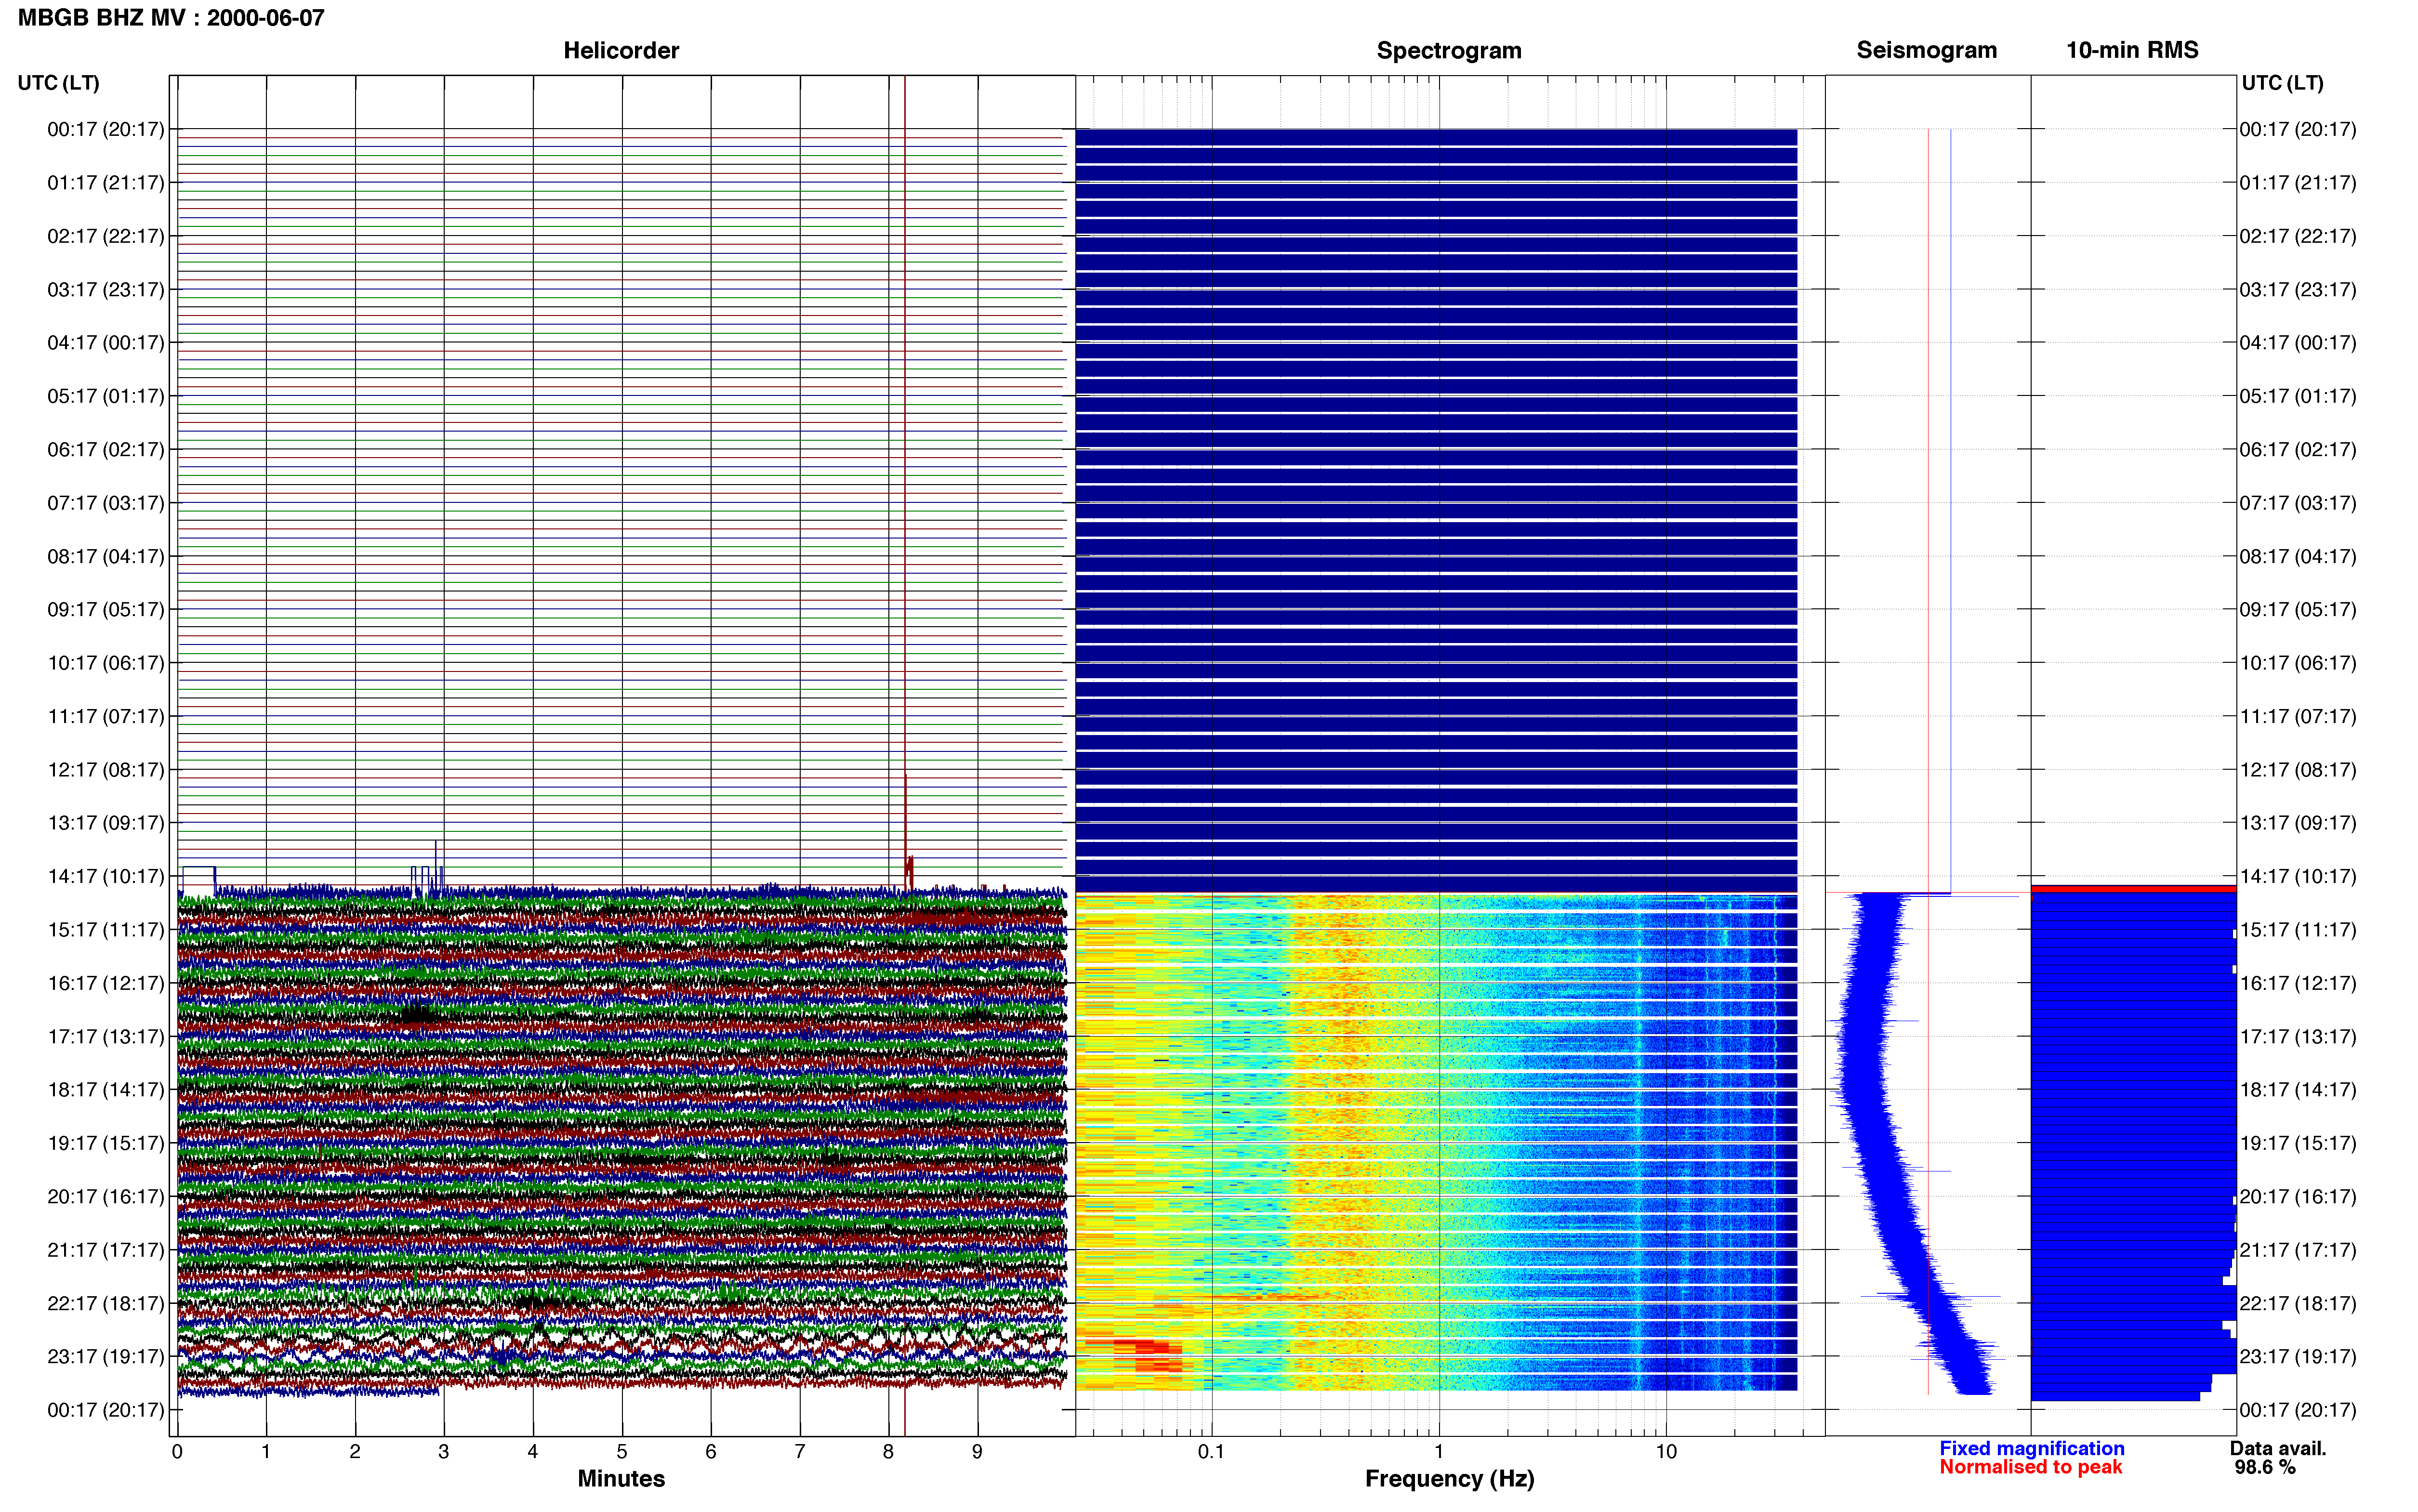Select the "Helicorder" panel heading
2418x1512 pixels.
621,50
